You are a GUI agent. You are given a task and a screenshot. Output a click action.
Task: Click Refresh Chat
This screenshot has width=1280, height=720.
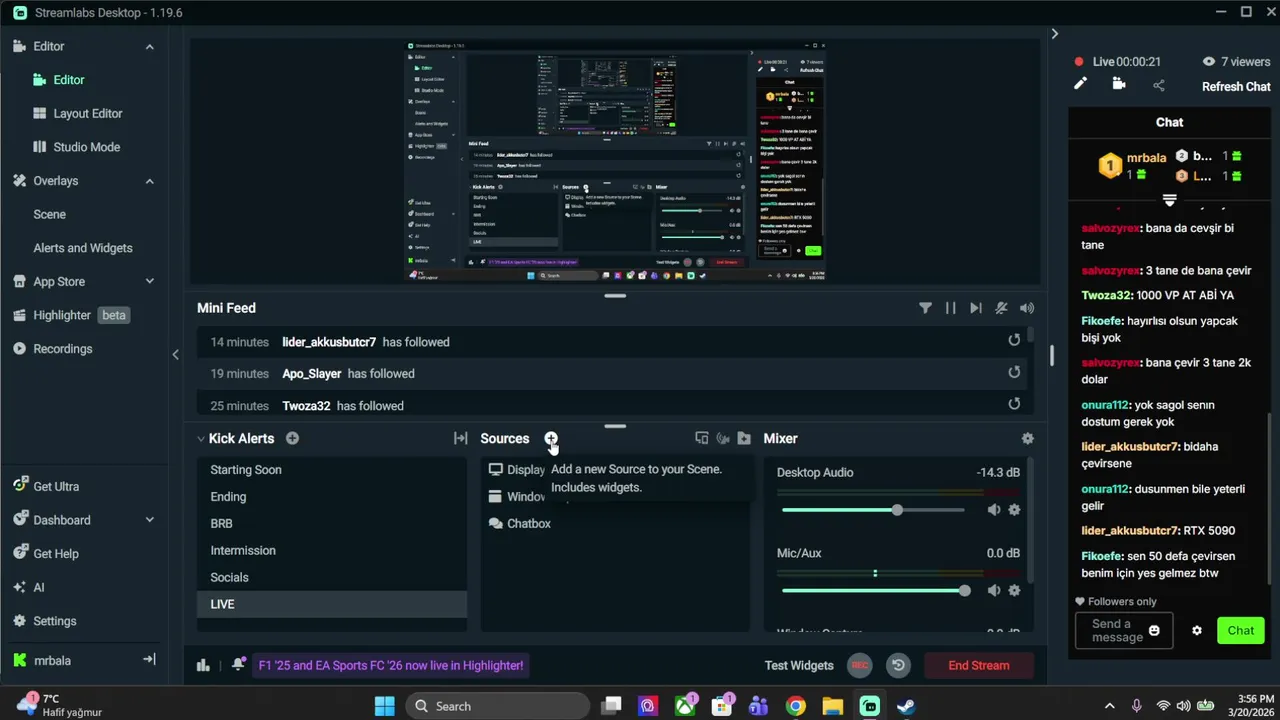(x=1236, y=87)
